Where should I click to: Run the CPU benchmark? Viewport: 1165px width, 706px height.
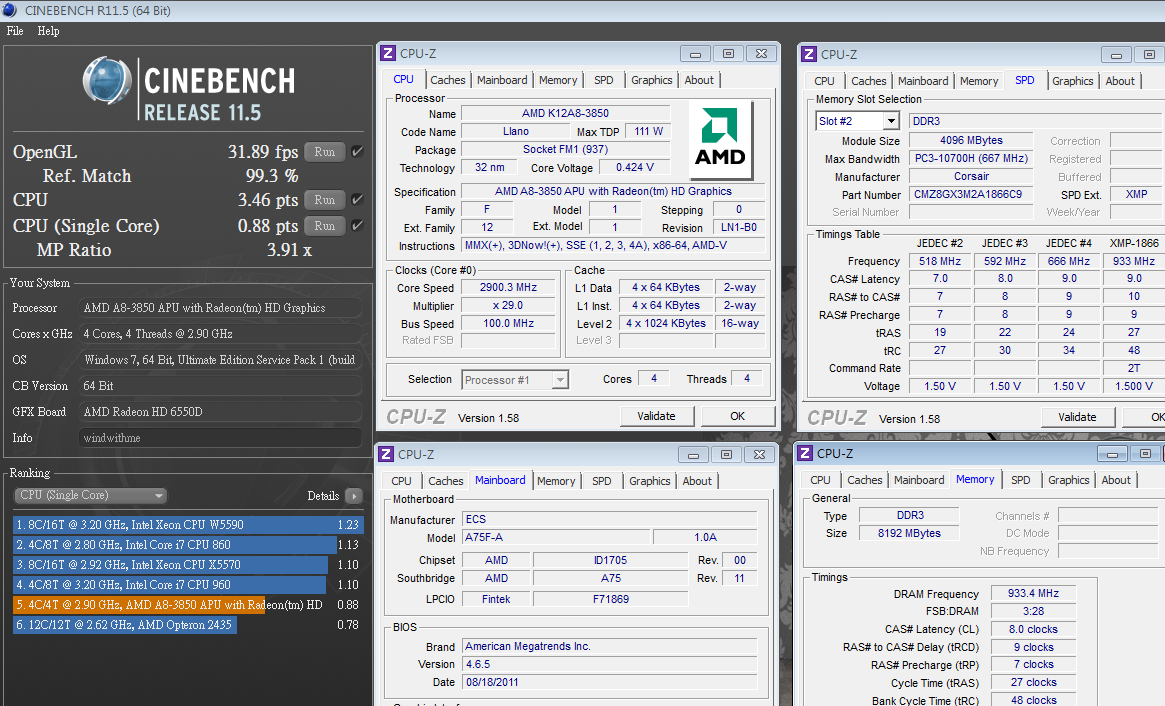tap(325, 200)
